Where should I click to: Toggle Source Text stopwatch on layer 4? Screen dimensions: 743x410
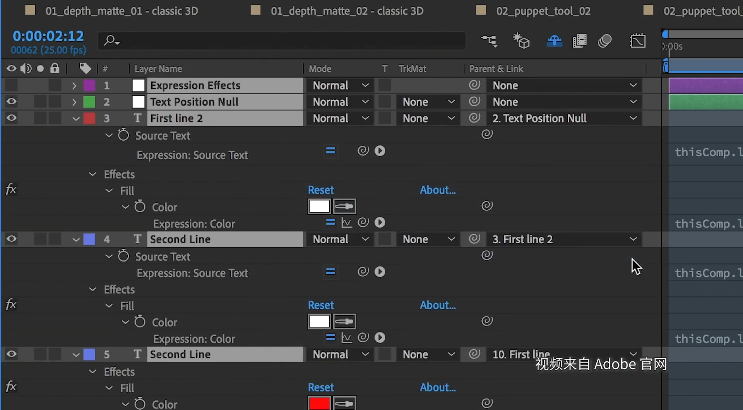click(x=123, y=256)
